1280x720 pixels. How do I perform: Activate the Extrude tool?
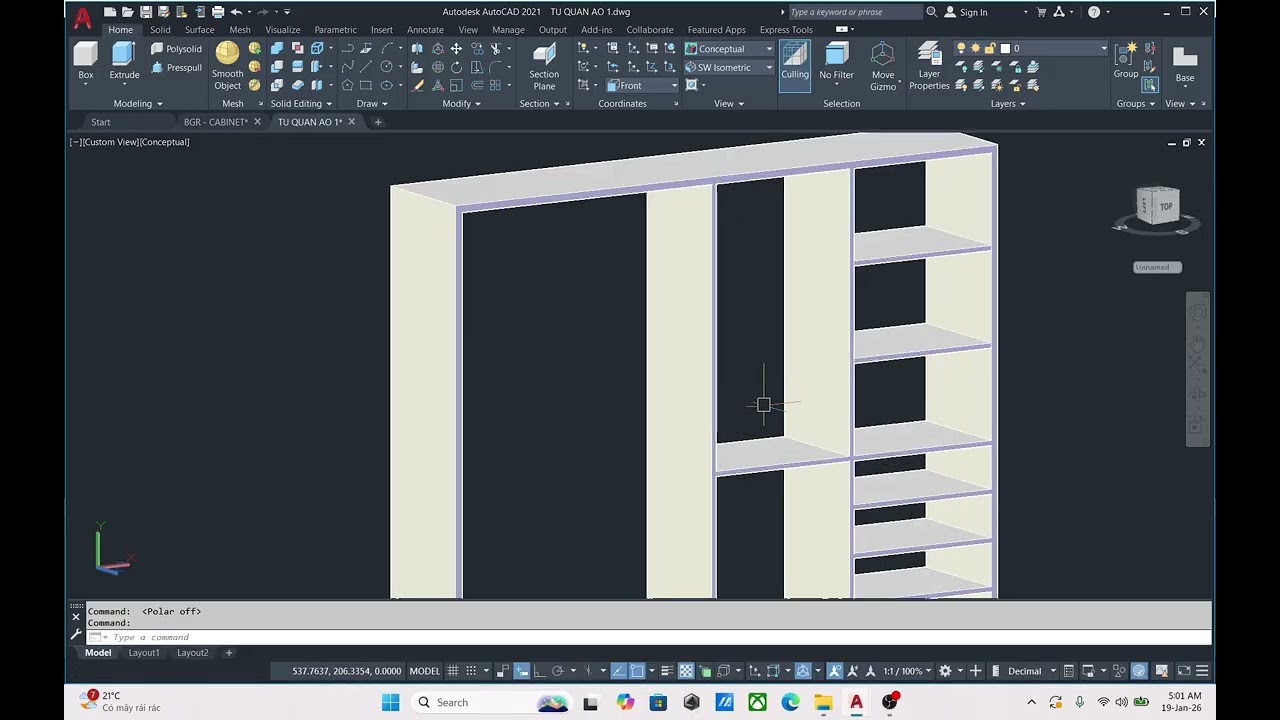coord(124,61)
